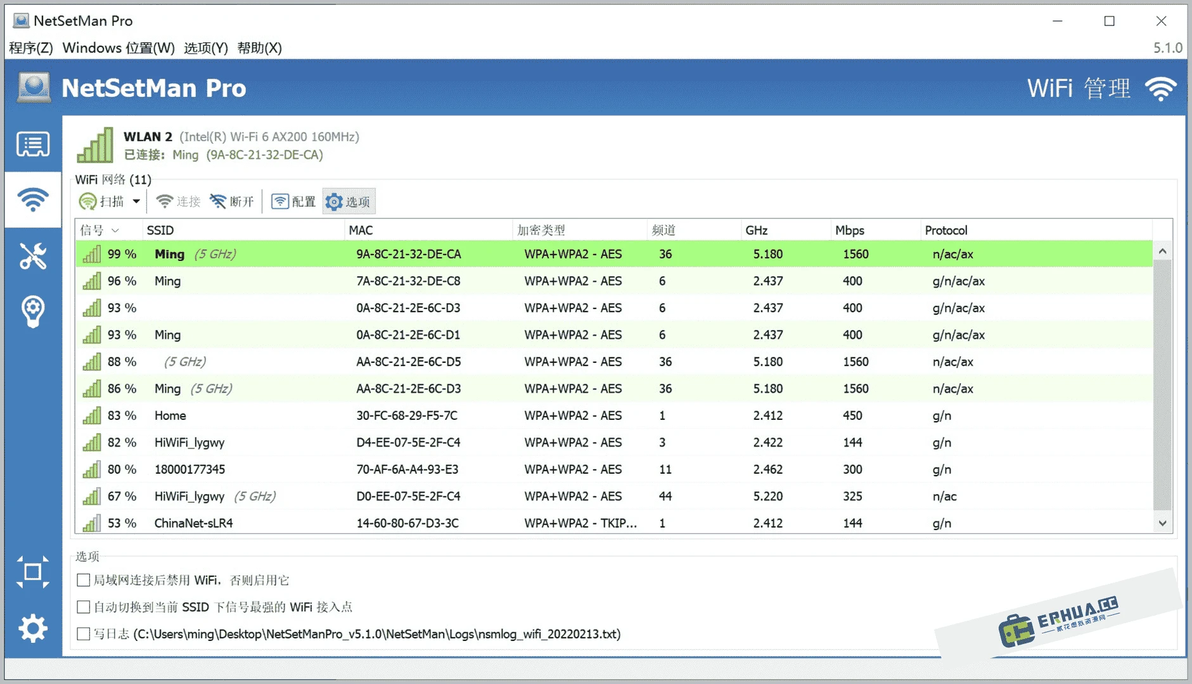Click the lightbulb tips sidebar icon

pyautogui.click(x=33, y=312)
